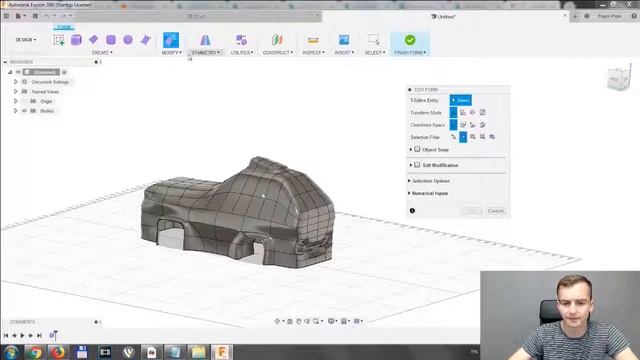640x360 pixels.
Task: Expand the Named Views tree node
Action: coord(16,91)
